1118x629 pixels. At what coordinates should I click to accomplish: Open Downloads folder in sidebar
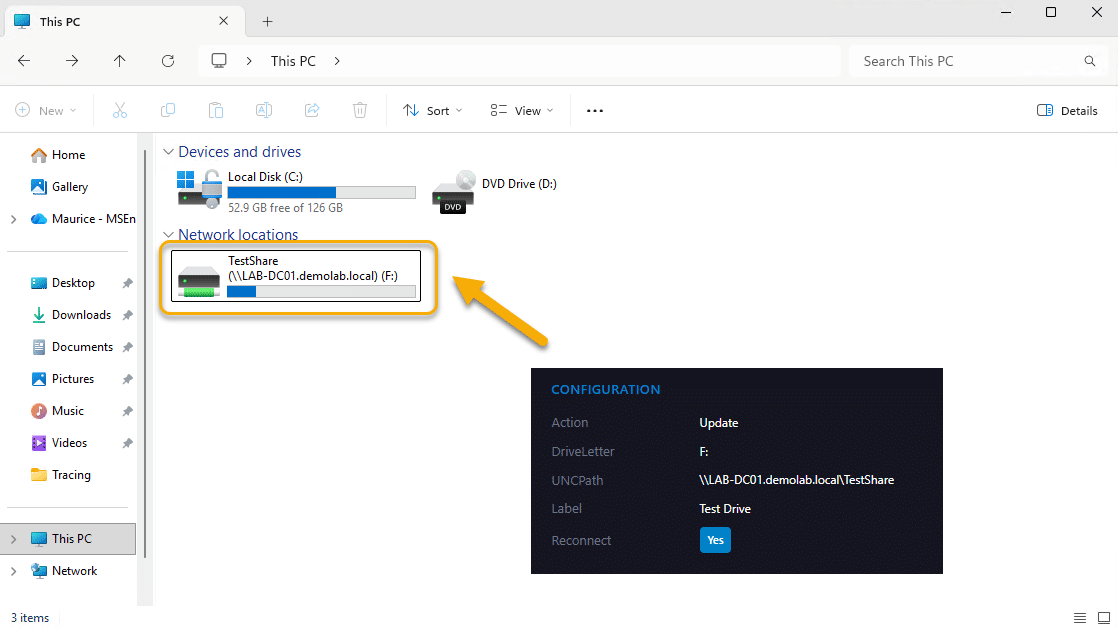(81, 315)
